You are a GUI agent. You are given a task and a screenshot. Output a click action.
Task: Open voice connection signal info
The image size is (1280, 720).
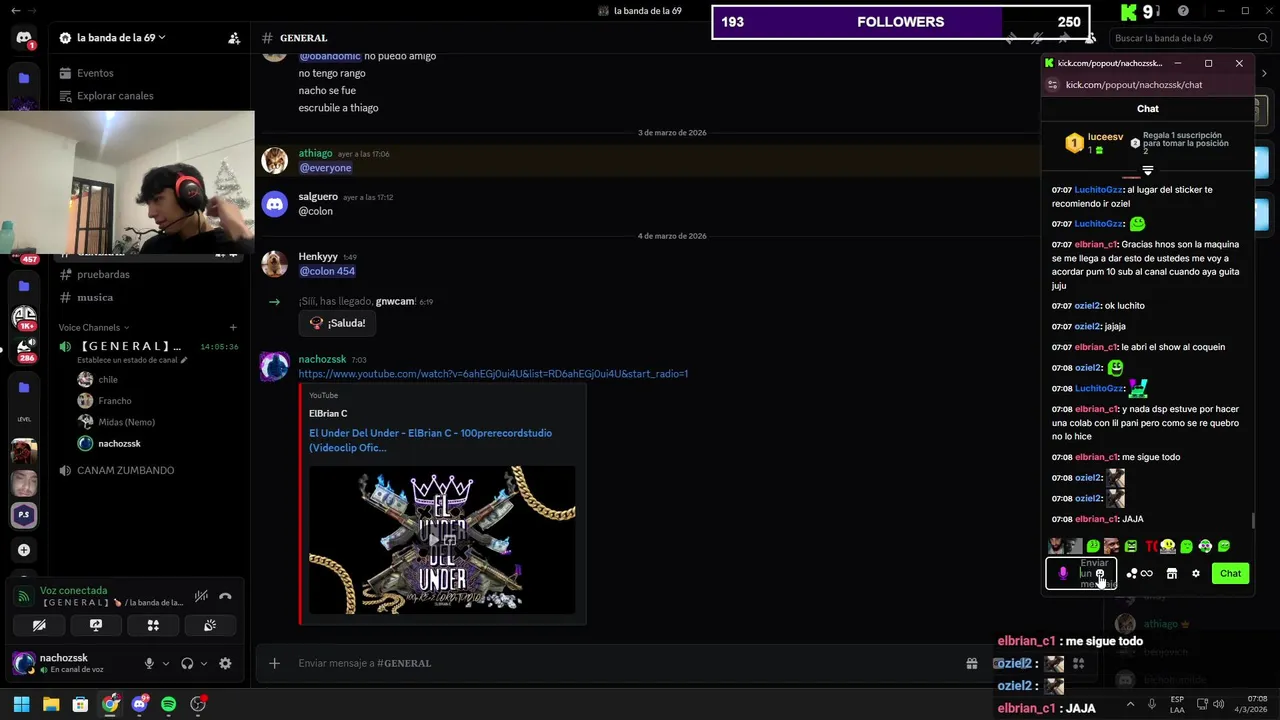24,596
